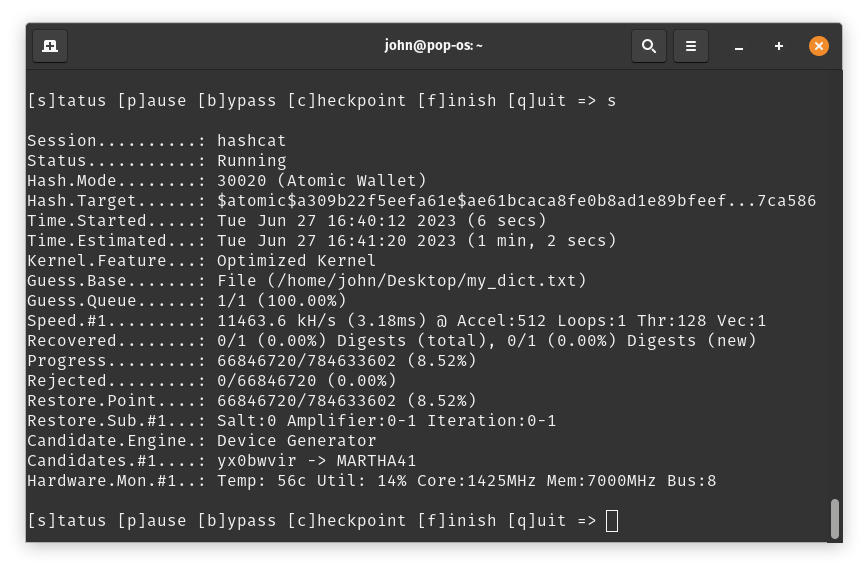
Task: Open the terminal search tool
Action: click(x=648, y=46)
